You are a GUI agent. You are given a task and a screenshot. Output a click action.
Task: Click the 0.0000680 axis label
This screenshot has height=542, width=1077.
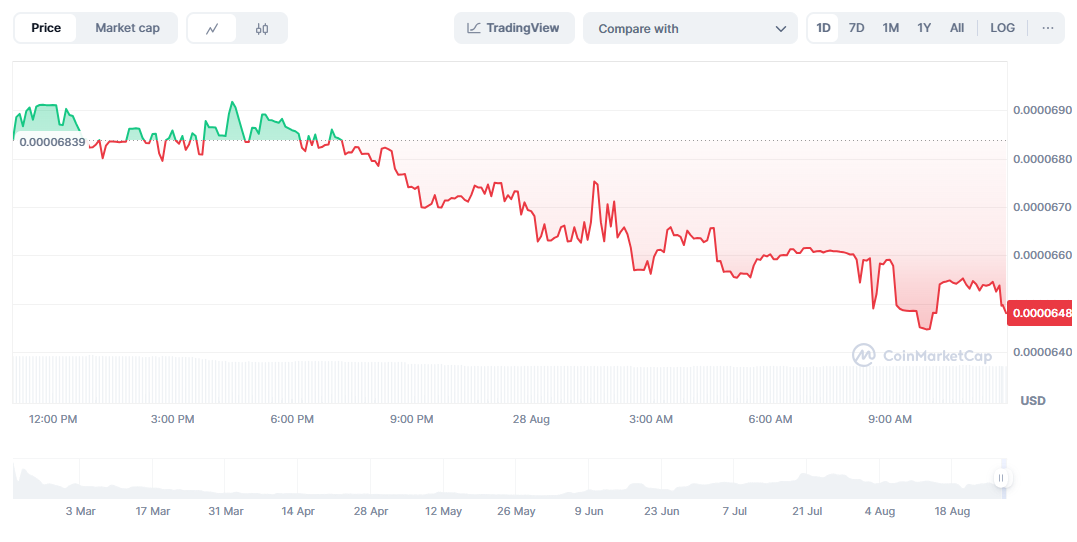[x=1042, y=159]
